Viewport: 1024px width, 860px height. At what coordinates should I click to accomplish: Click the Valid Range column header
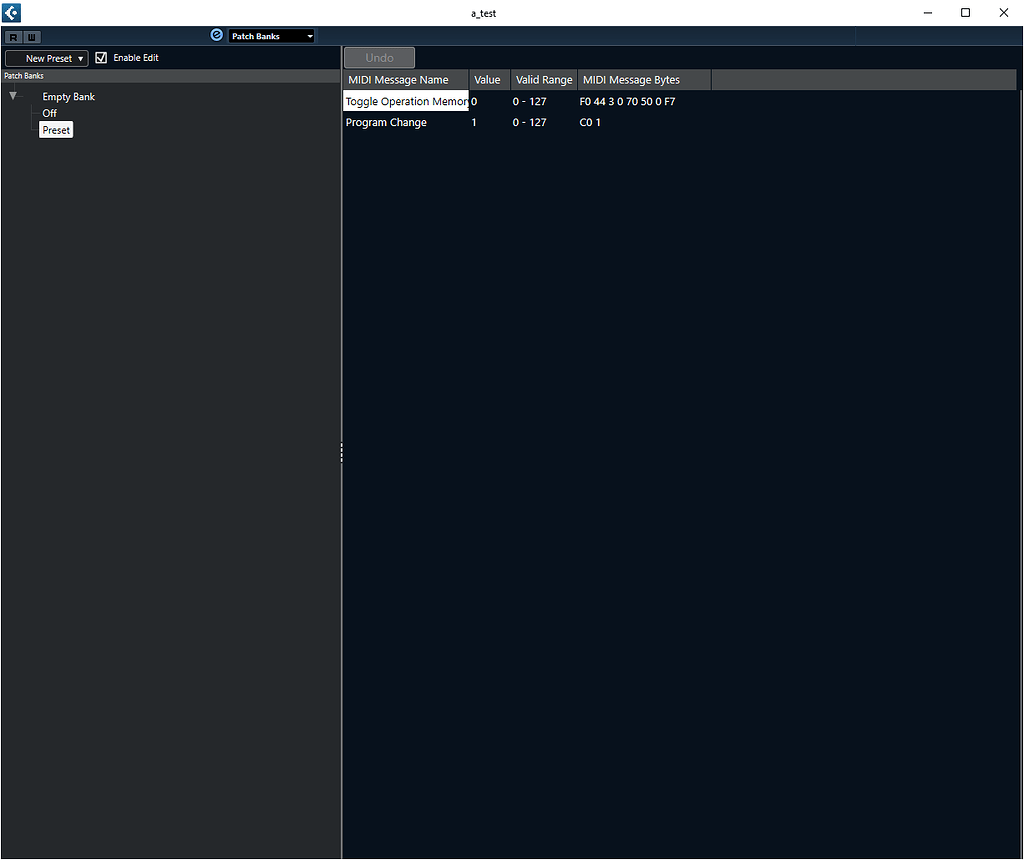point(543,79)
